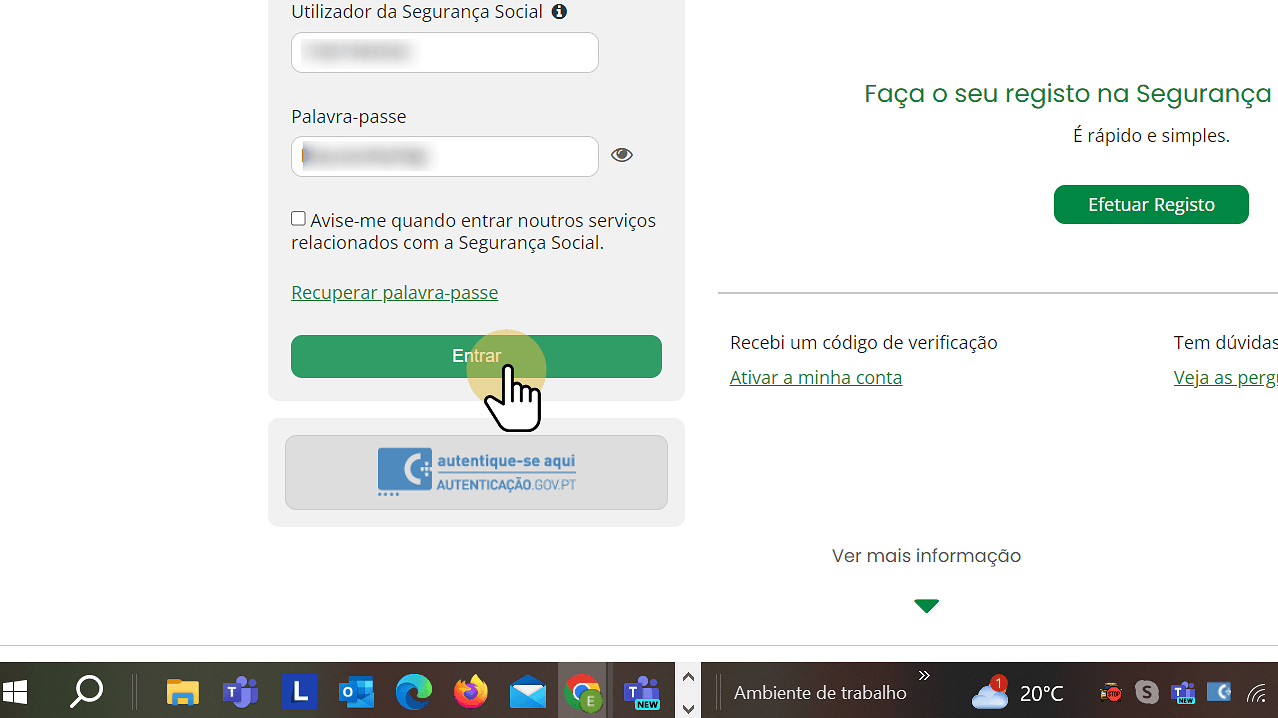The image size is (1278, 718).
Task: Click the Wi-Fi icon in the system tray
Action: (1256, 691)
